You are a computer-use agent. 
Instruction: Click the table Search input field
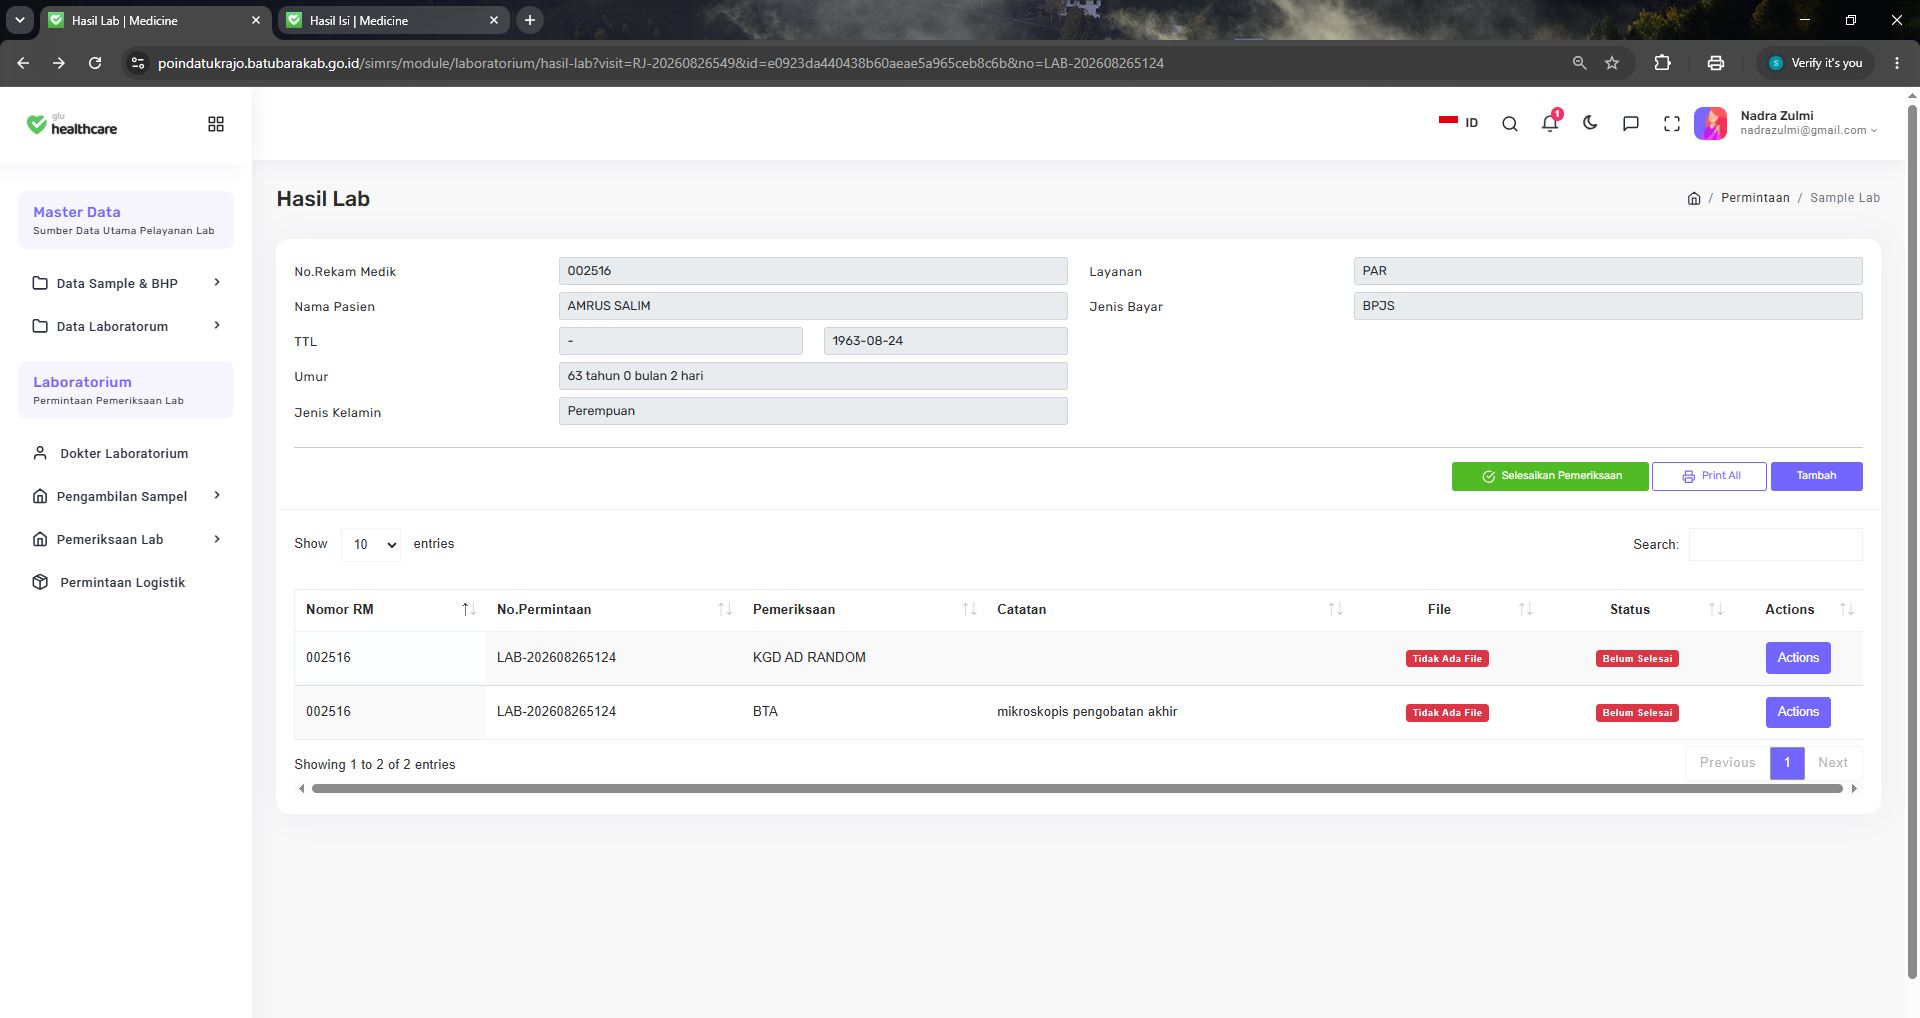point(1775,544)
